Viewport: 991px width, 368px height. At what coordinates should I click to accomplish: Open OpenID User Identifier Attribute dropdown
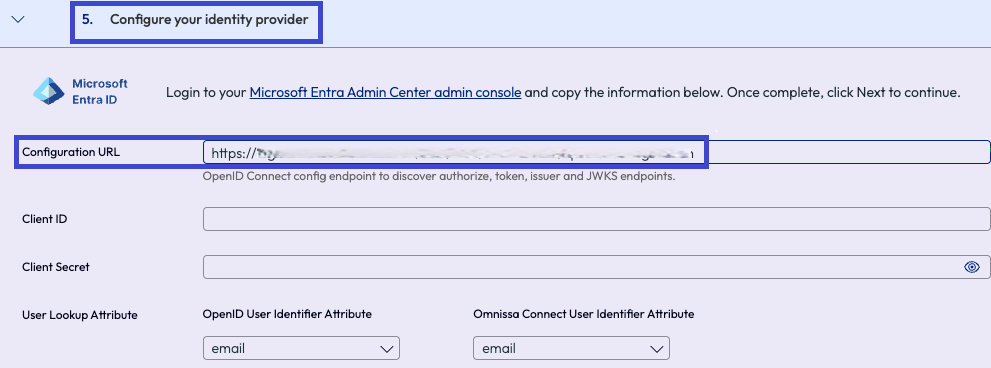pos(301,348)
